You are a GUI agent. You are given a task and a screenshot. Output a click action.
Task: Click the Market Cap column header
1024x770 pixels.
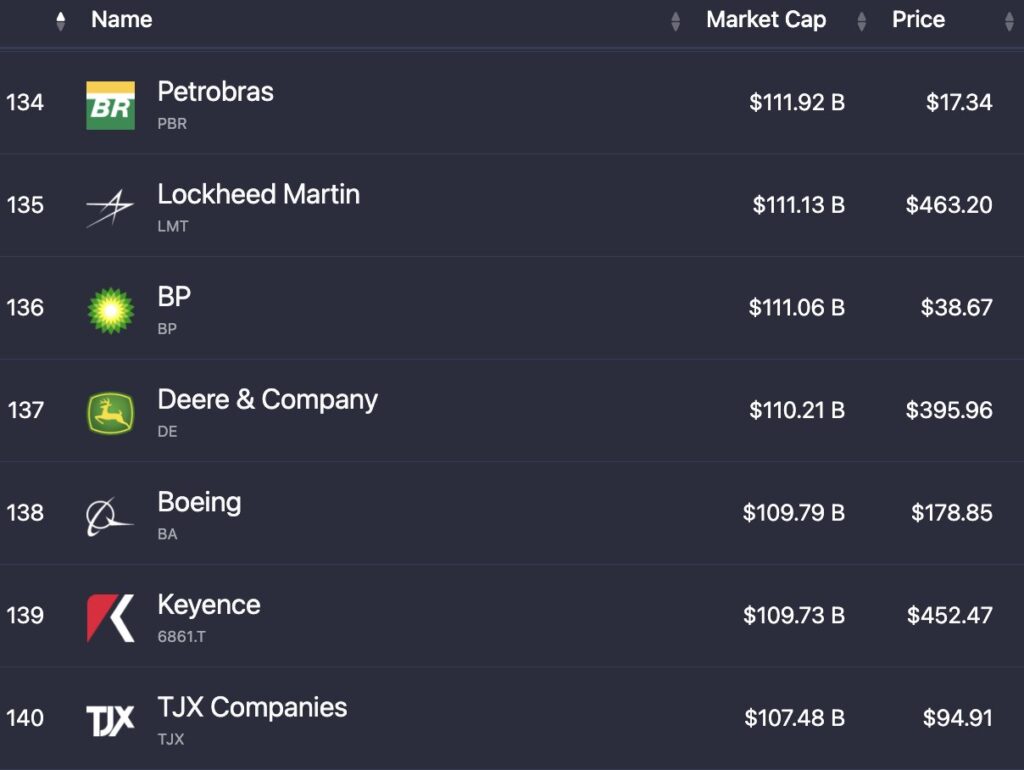click(766, 20)
